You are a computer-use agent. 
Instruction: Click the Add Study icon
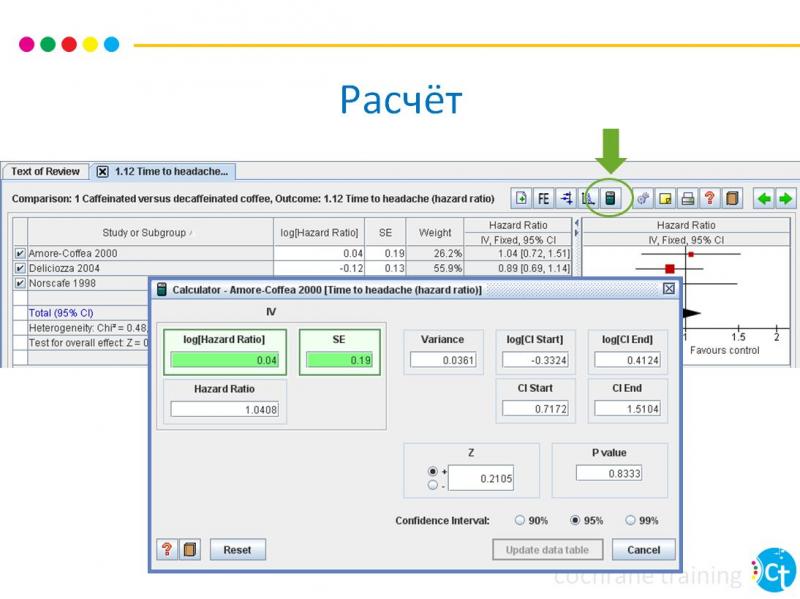click(x=521, y=198)
